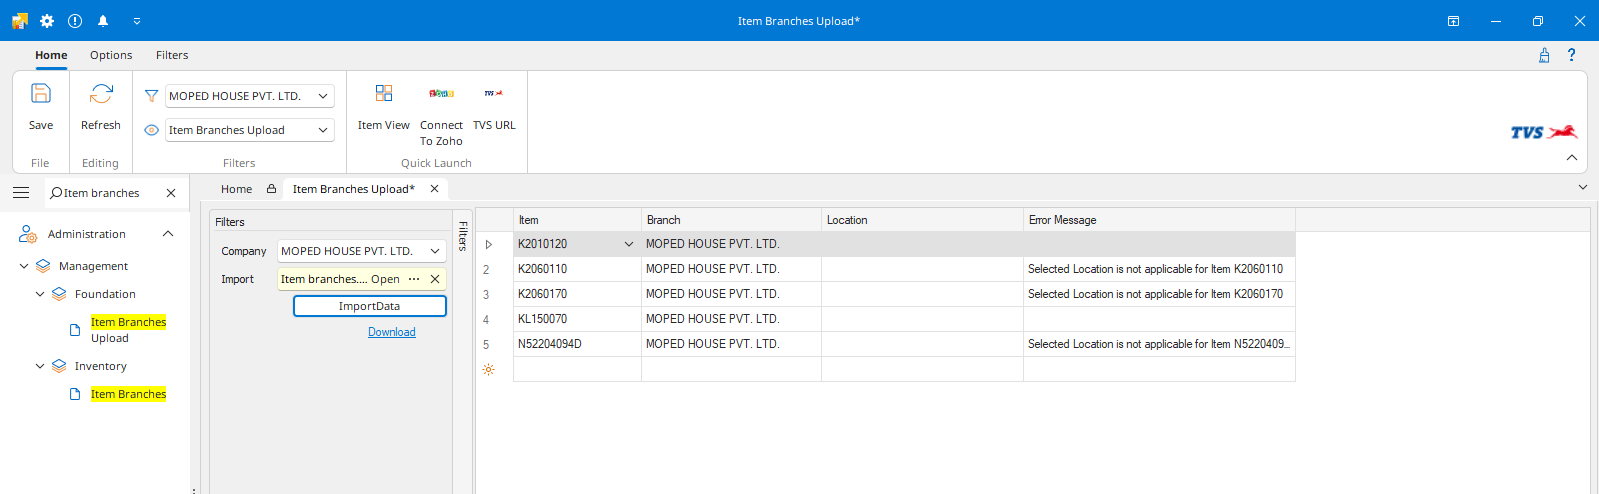Switch to the Options ribbon tab

click(111, 55)
